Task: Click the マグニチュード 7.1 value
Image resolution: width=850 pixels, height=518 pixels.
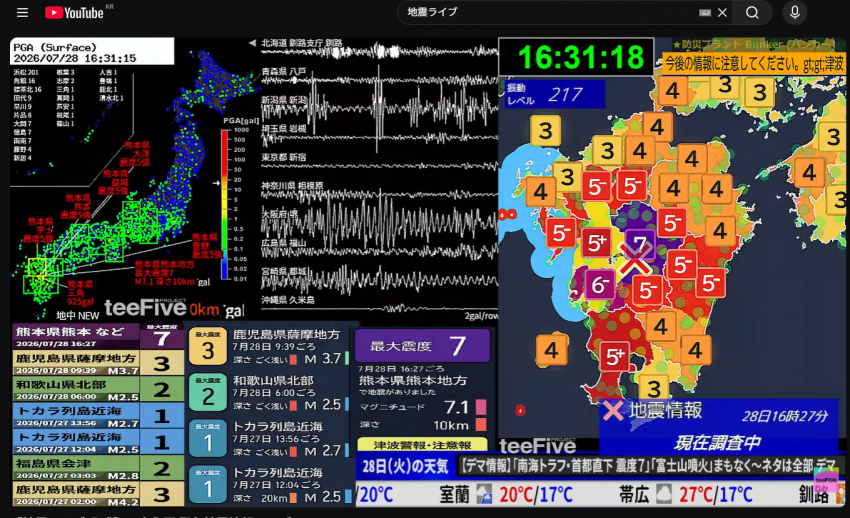Action: coord(456,407)
